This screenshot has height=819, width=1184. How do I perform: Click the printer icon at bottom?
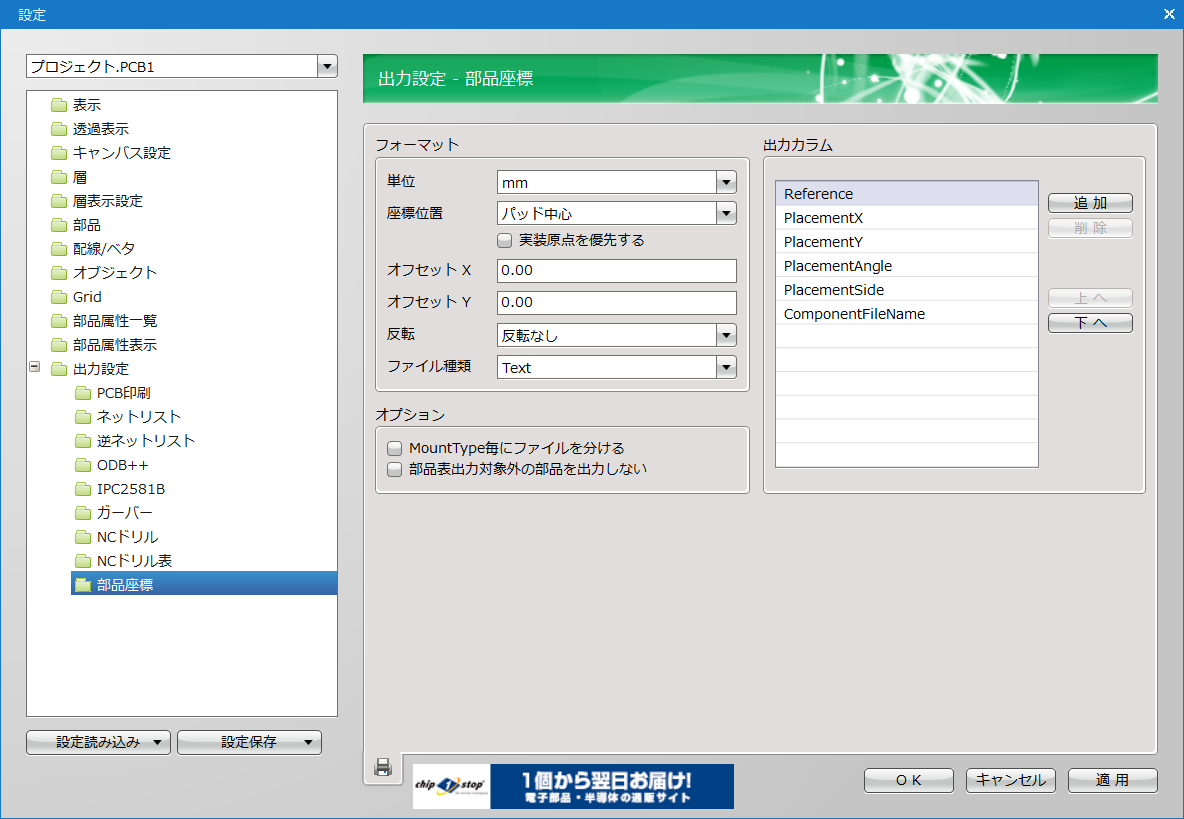click(382, 767)
